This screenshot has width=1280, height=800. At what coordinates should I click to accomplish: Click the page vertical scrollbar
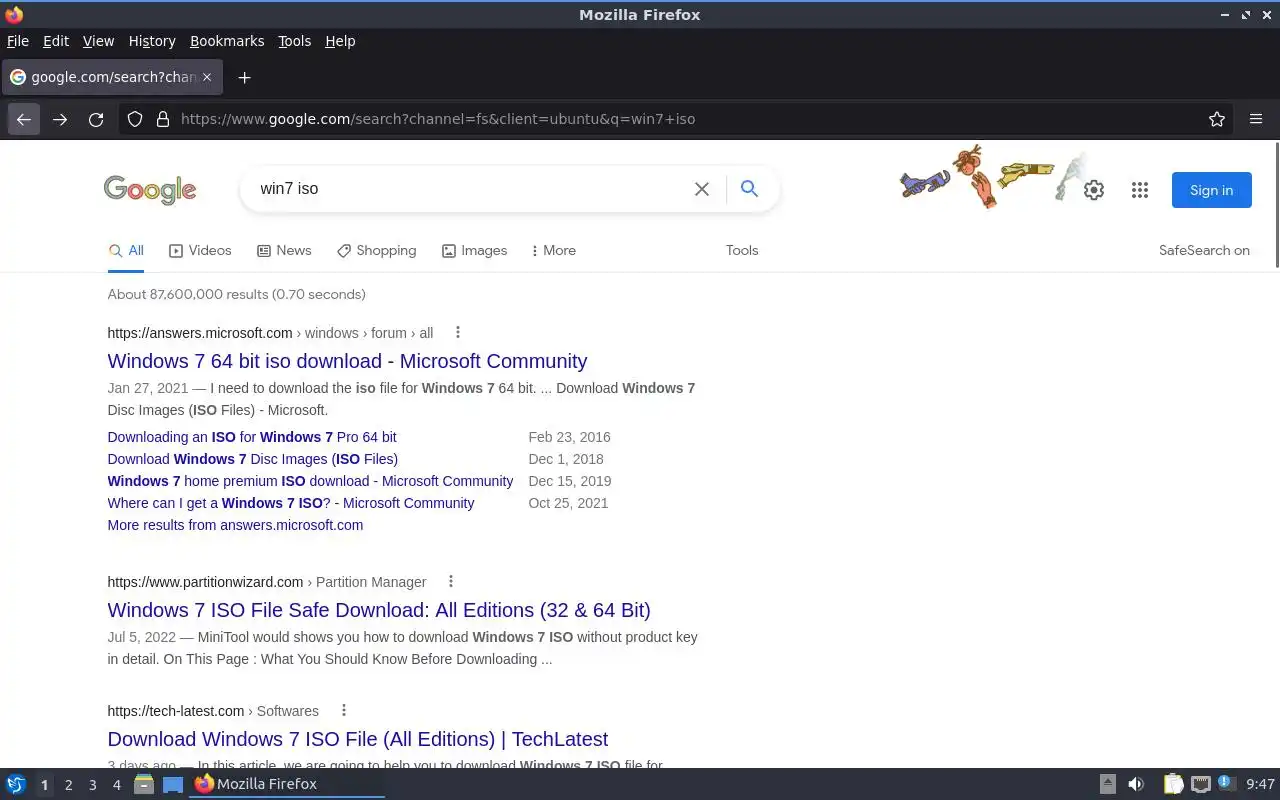click(1275, 205)
